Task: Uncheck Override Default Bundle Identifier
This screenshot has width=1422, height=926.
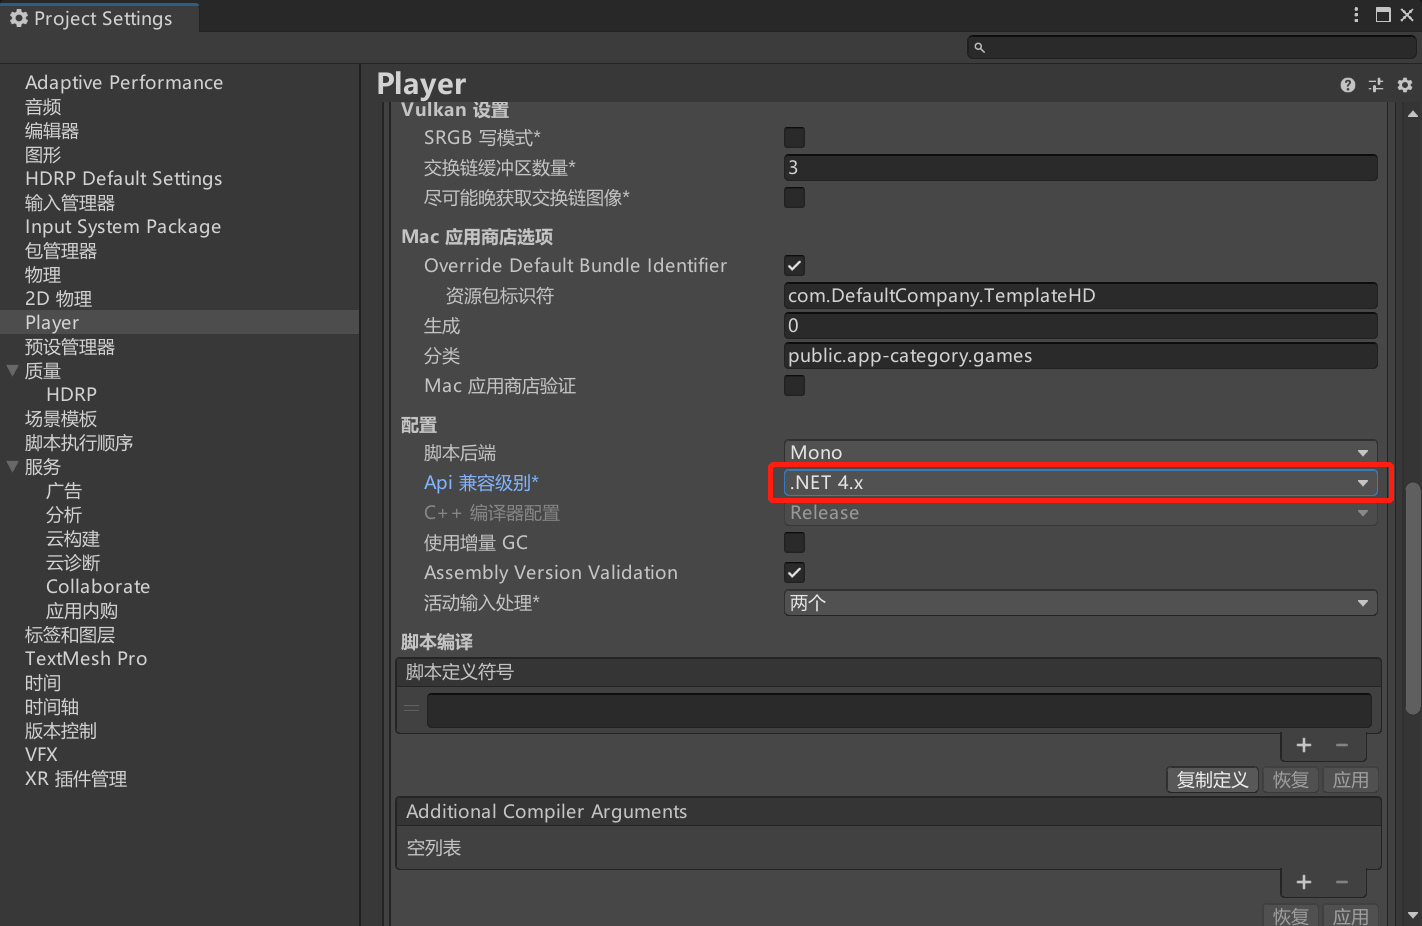Action: (794, 265)
